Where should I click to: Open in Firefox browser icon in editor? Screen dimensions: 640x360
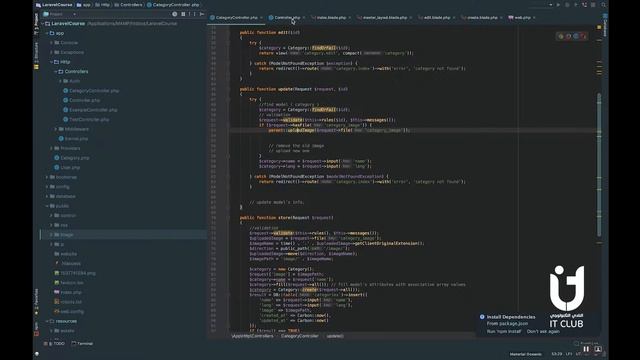569,36
